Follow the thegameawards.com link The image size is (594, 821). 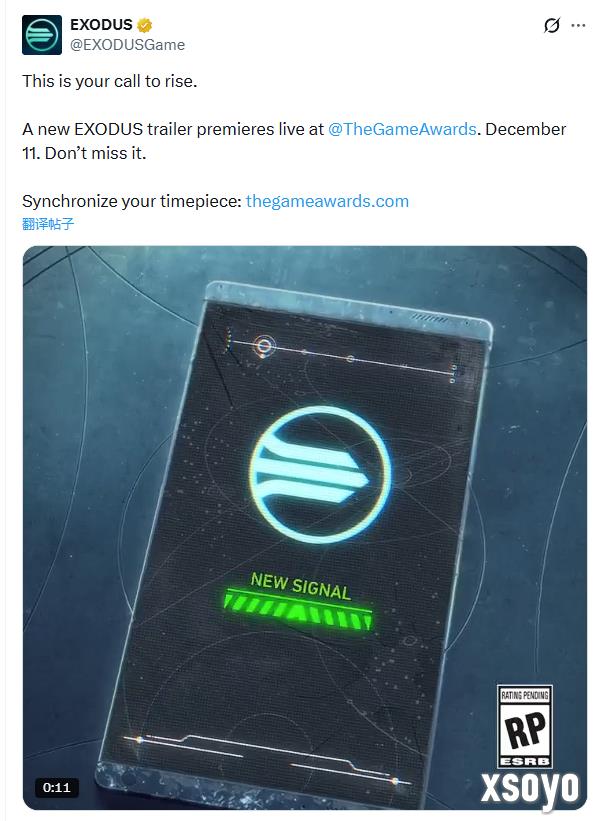tap(327, 201)
